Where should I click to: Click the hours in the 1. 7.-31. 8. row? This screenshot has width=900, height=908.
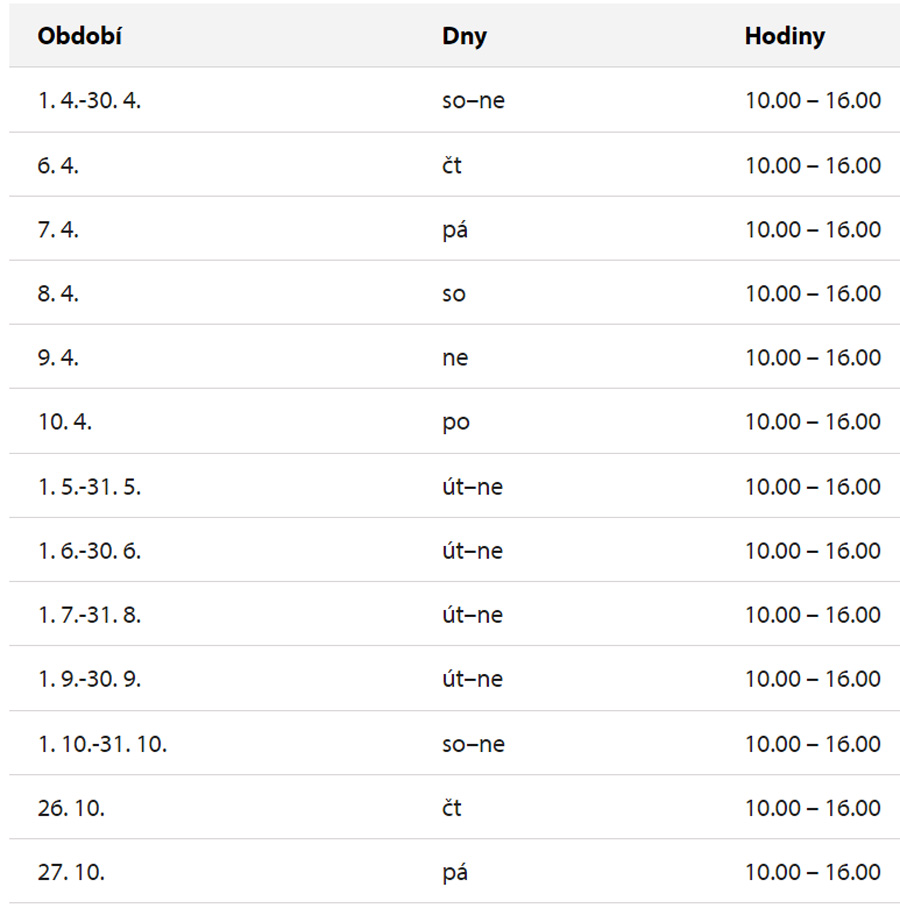coord(812,615)
